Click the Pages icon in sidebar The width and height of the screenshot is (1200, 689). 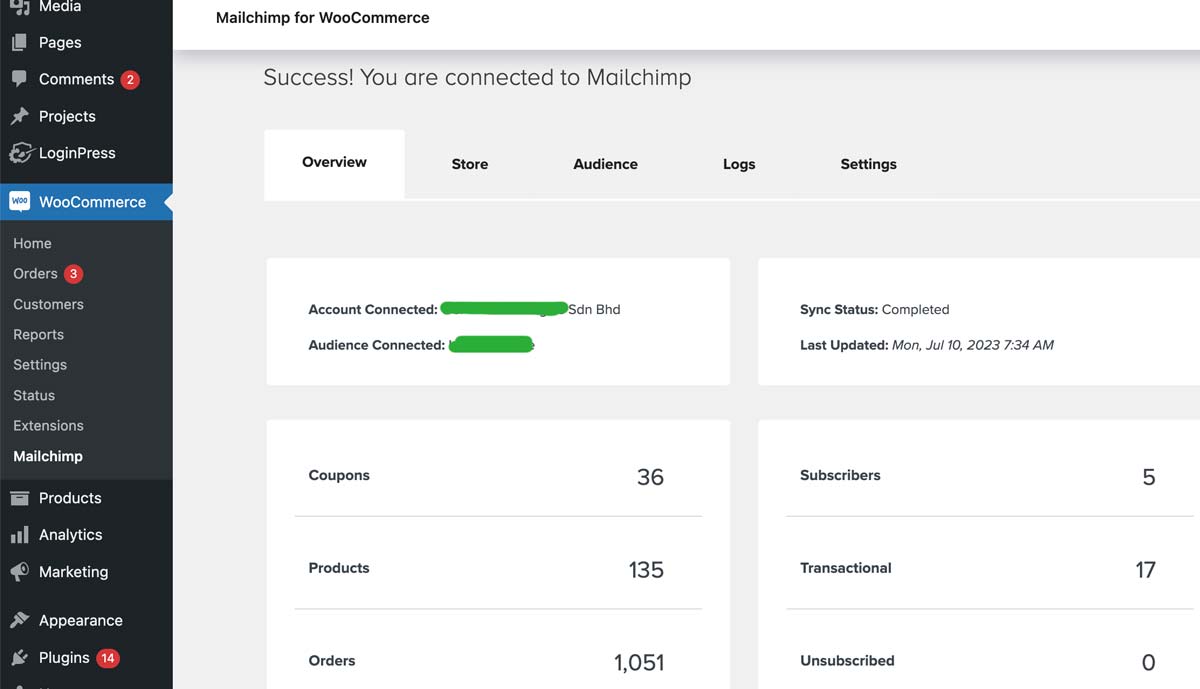[19, 42]
